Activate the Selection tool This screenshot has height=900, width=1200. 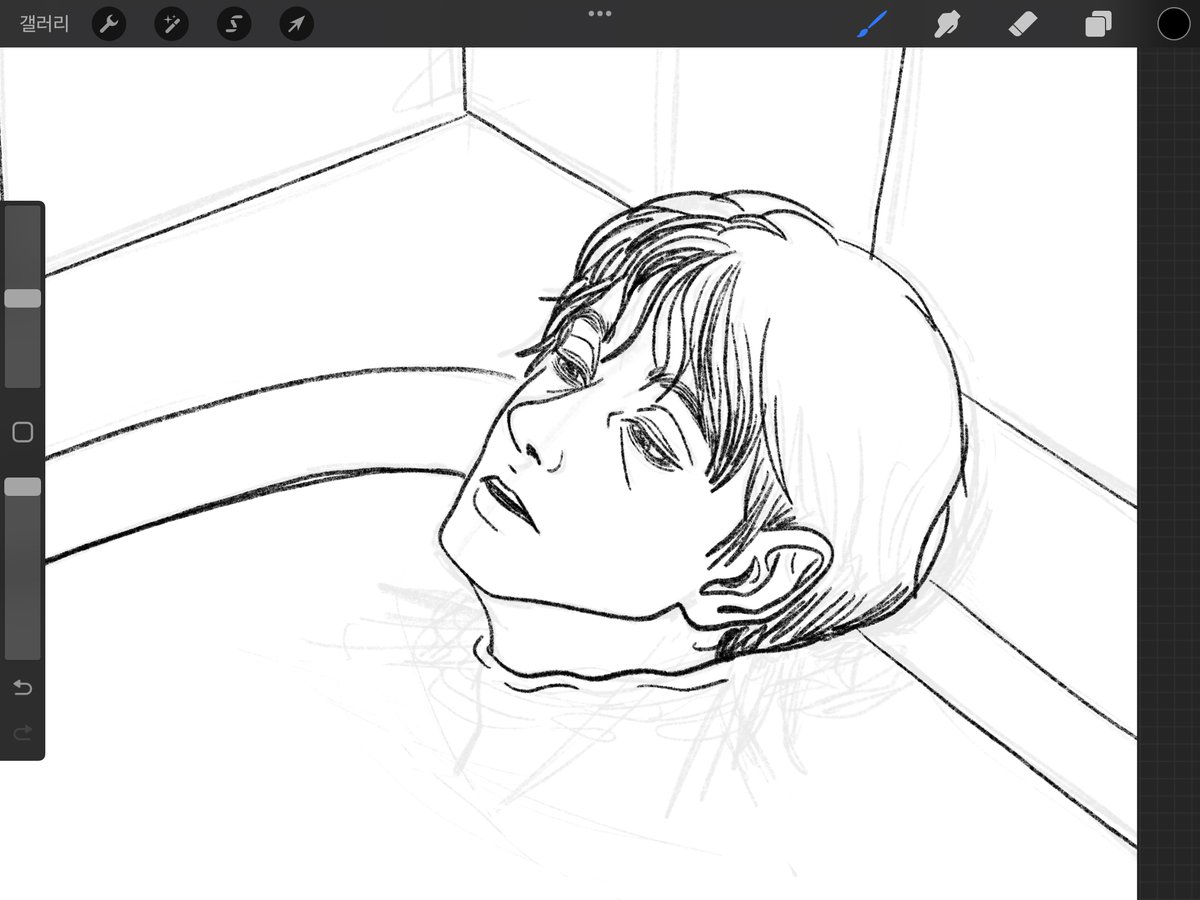click(232, 23)
